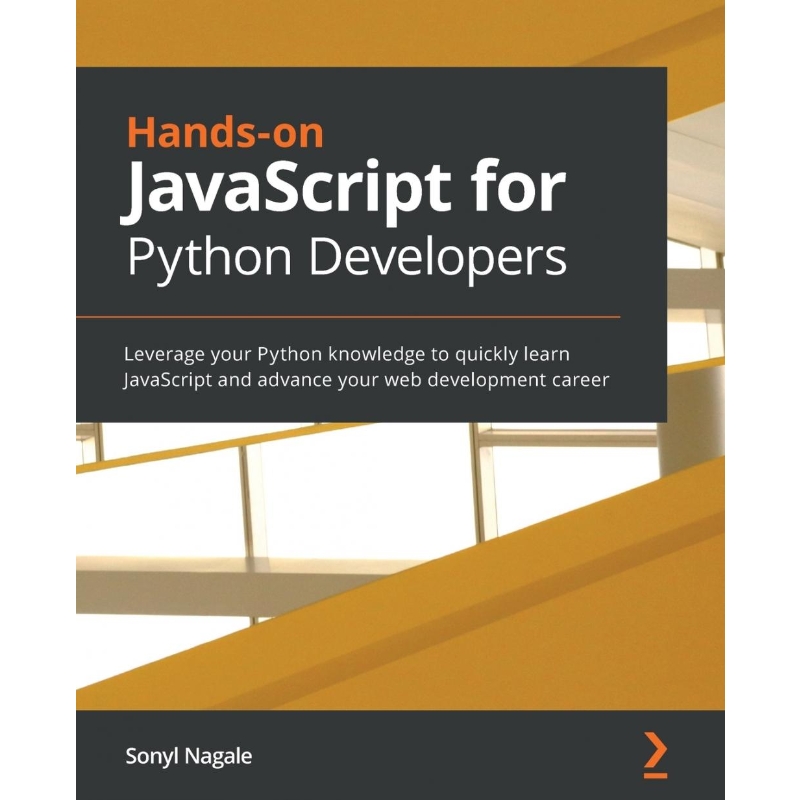The image size is (800, 800).
Task: Click subtitle line 'JavaScript and advance your web'
Action: 366,380
